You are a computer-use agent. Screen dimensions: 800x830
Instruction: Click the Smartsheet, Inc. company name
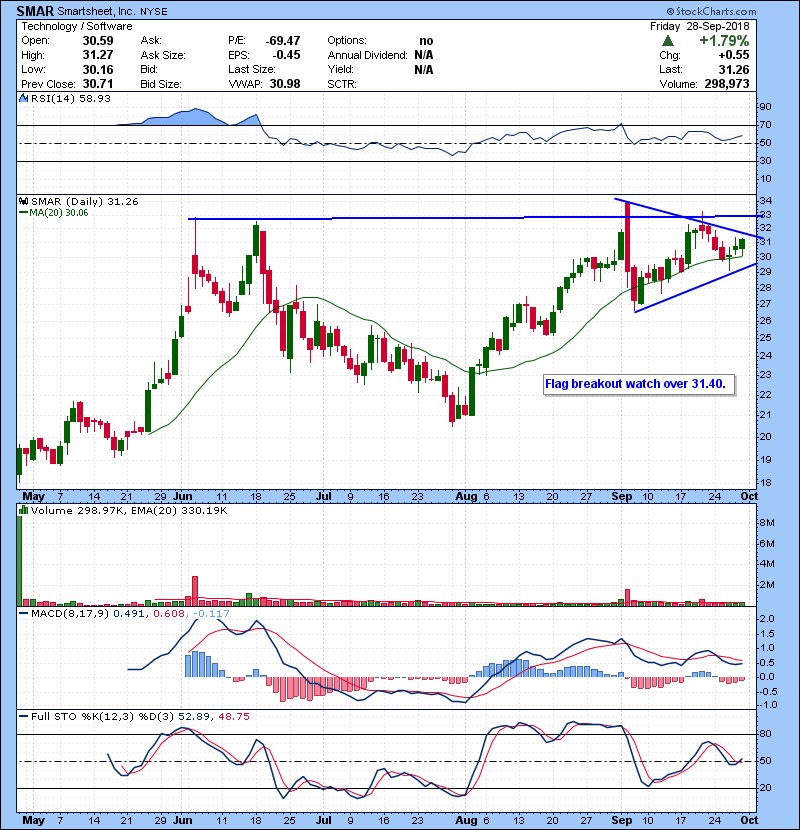(x=96, y=11)
